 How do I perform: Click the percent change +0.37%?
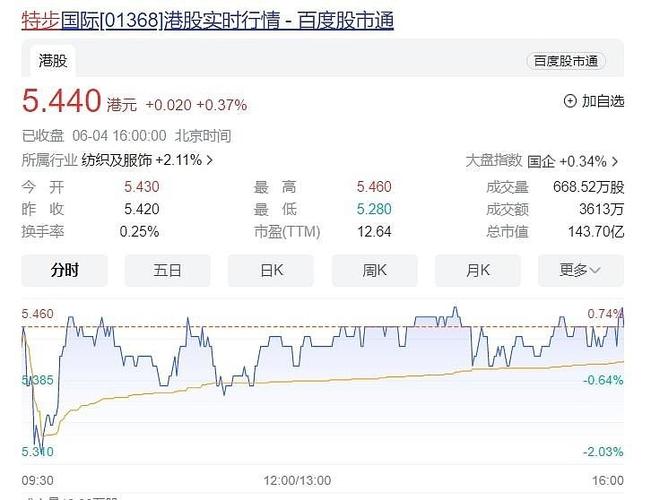point(222,105)
